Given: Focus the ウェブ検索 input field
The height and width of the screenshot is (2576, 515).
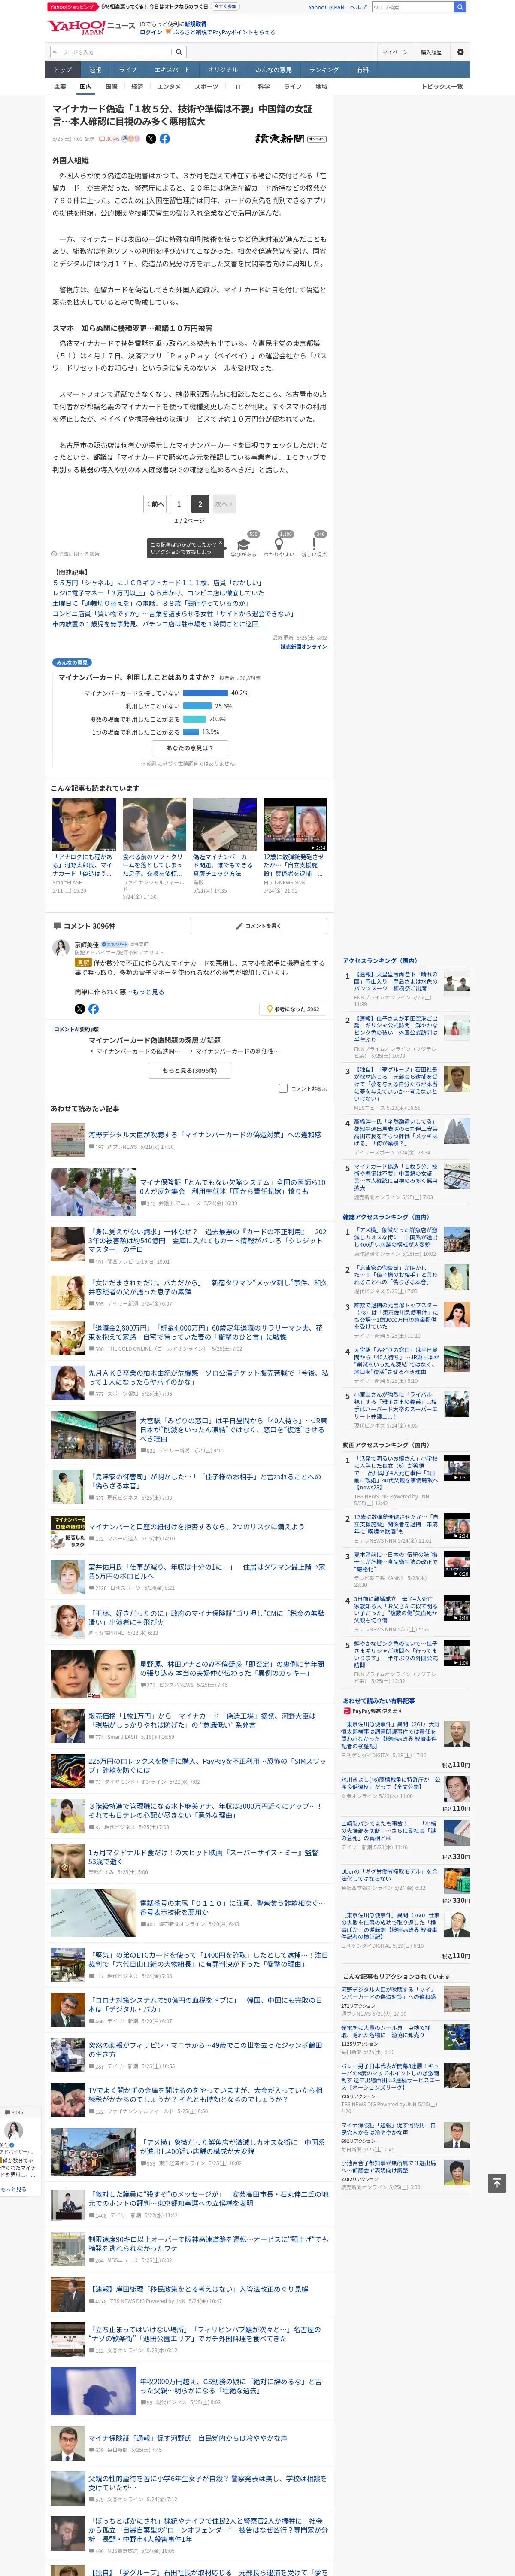Looking at the screenshot, I should (x=412, y=7).
